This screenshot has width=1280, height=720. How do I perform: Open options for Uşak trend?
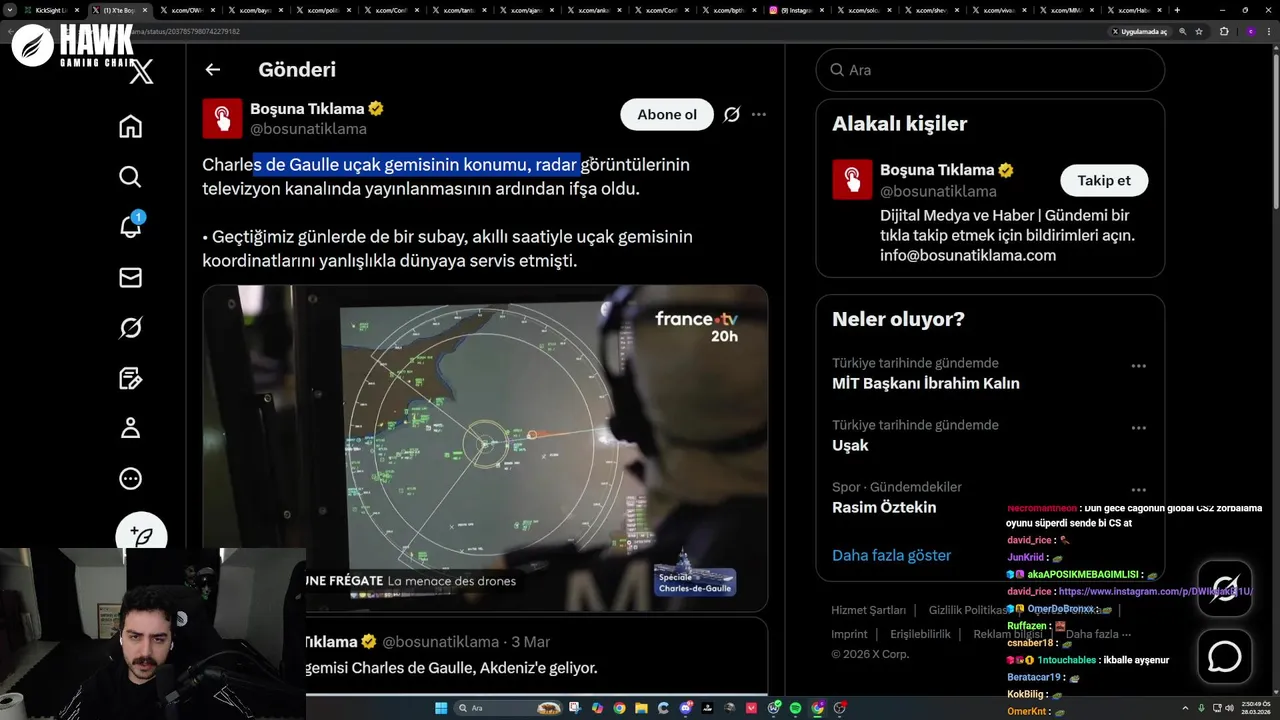[1138, 428]
